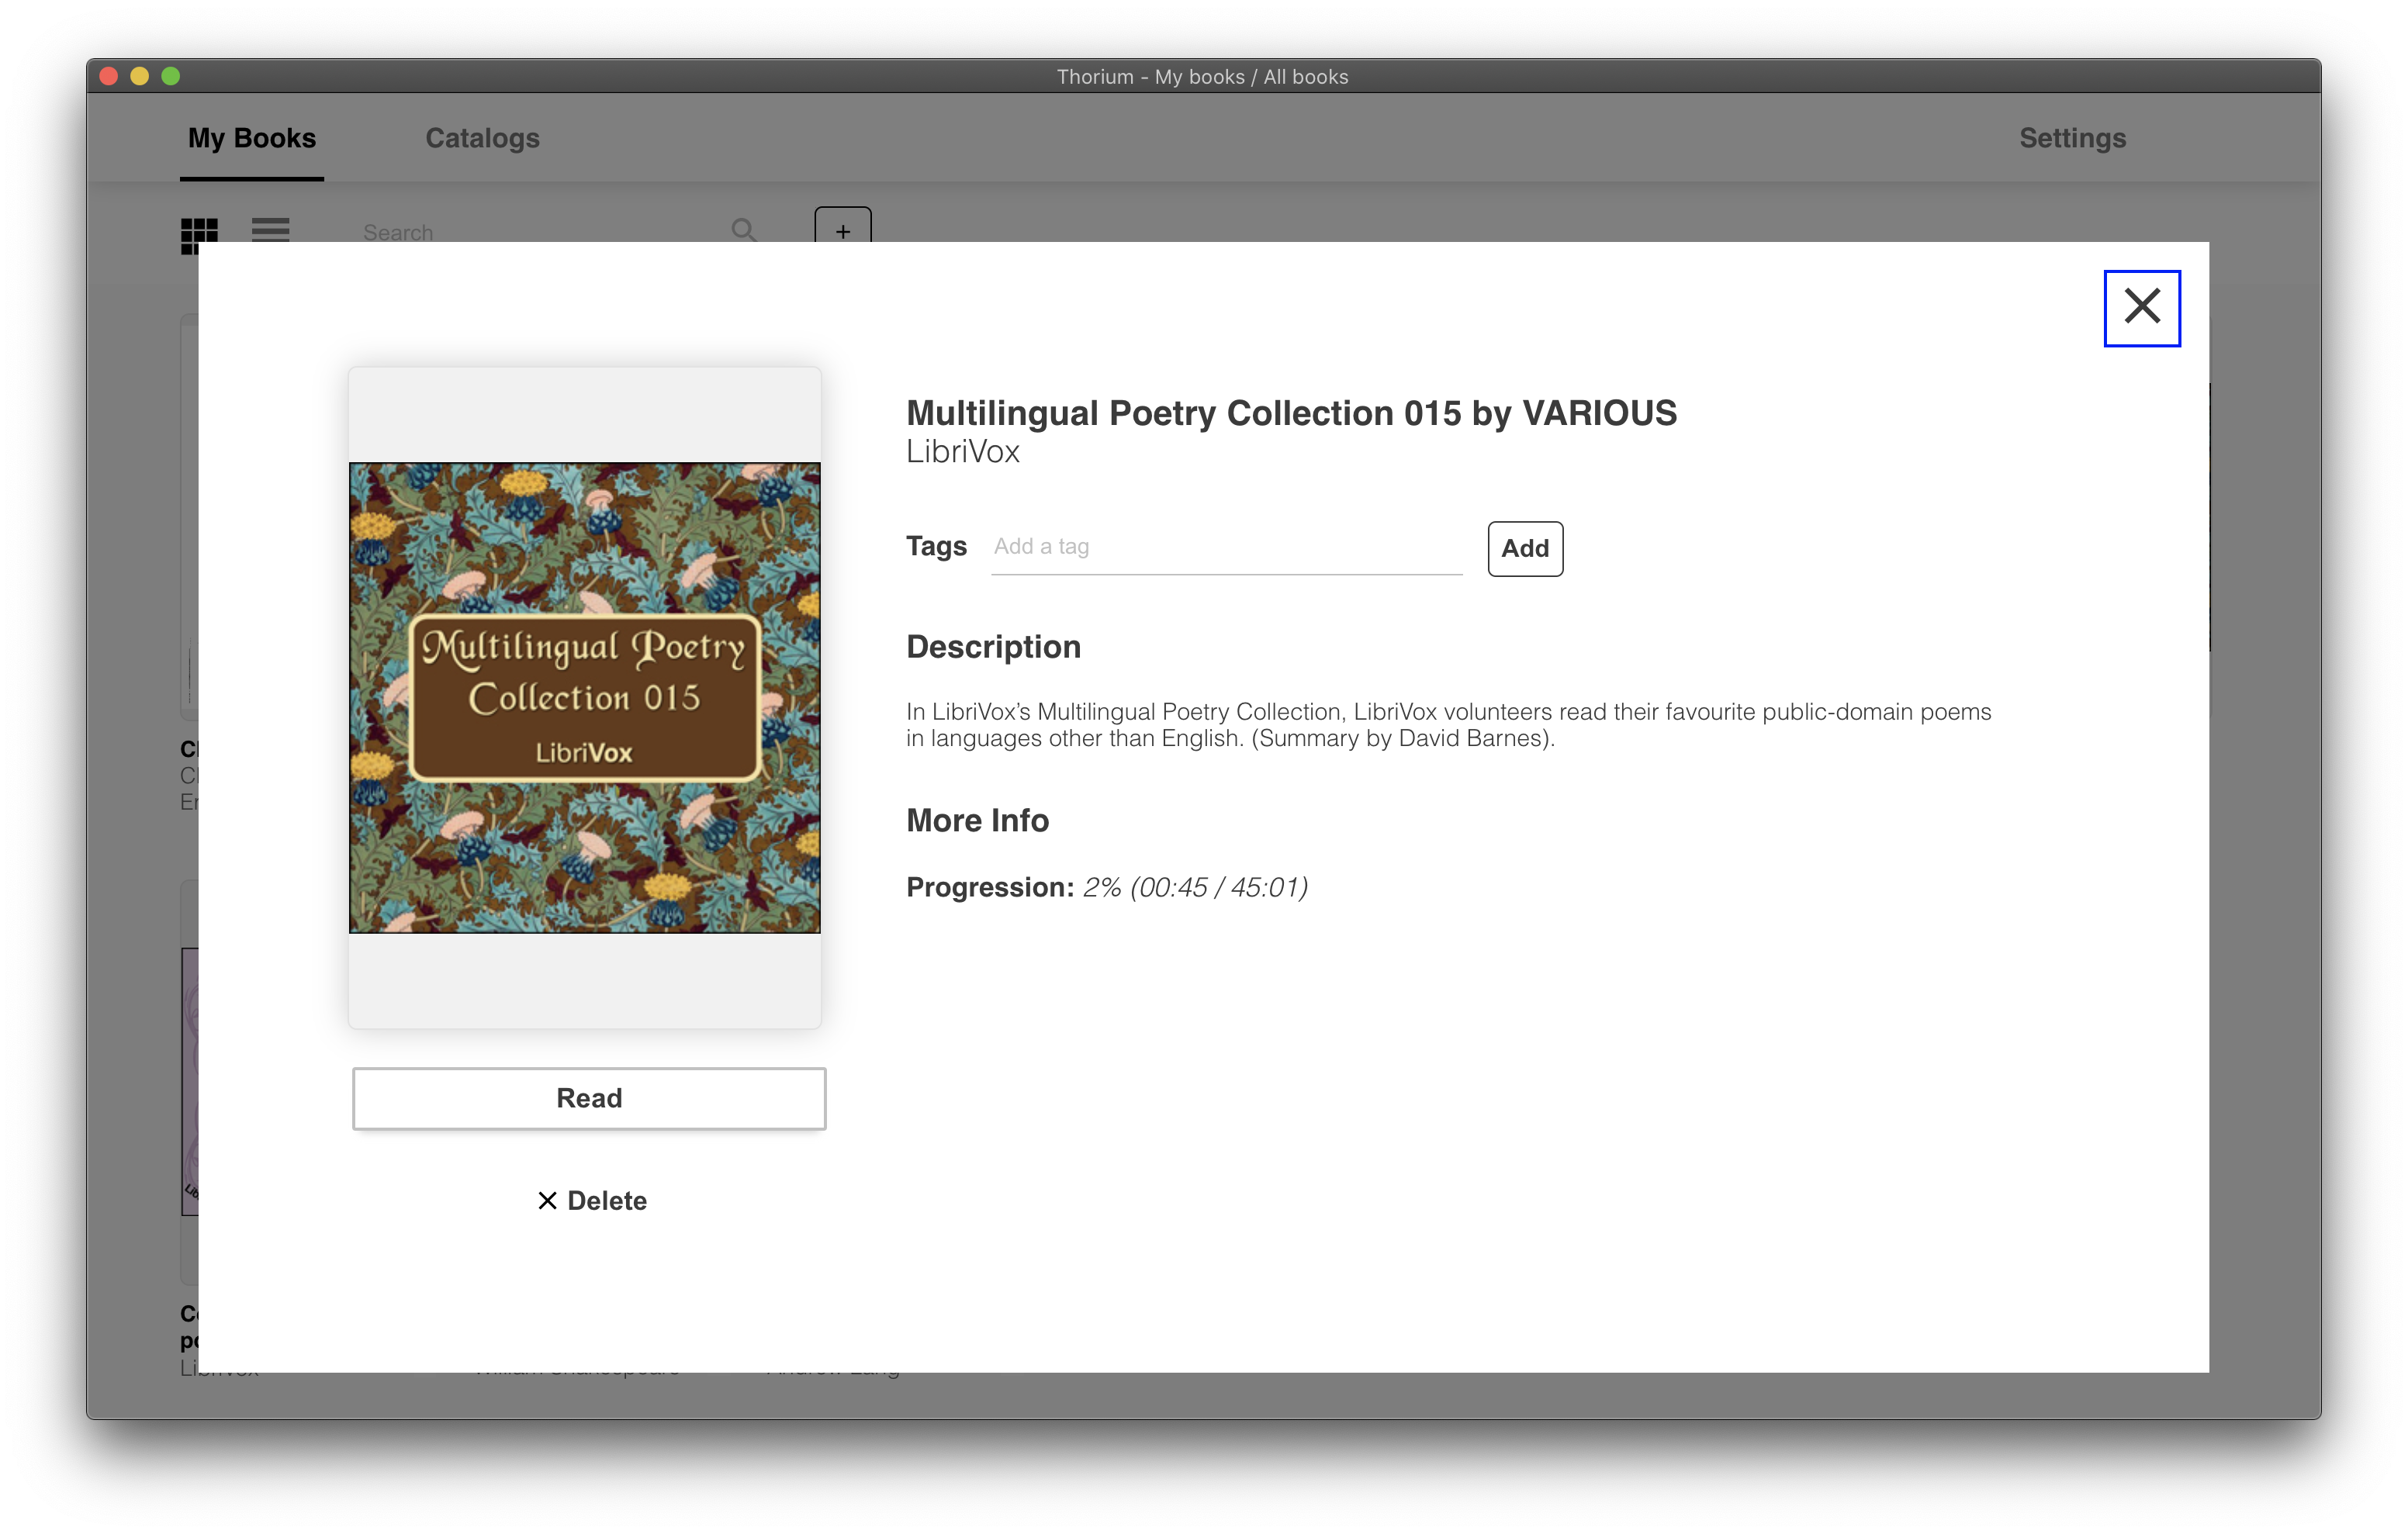Click the red macOS close button
This screenshot has width=2408, height=1534.
(x=110, y=76)
